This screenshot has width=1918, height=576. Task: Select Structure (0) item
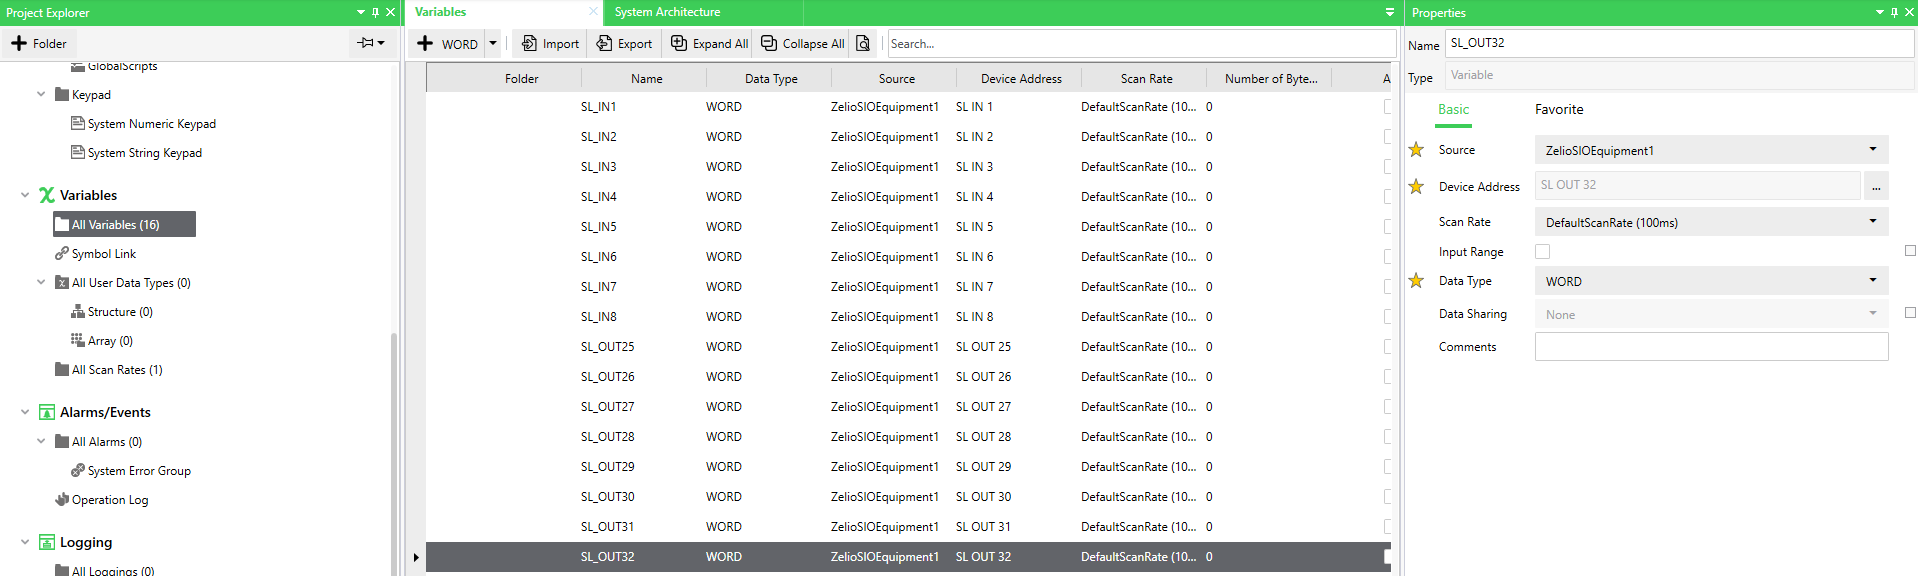[x=120, y=312]
